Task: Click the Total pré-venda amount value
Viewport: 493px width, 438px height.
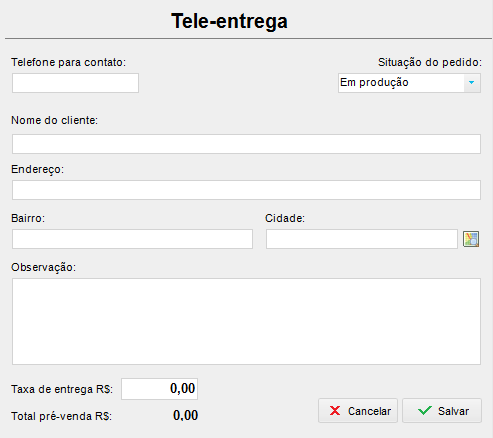Action: pyautogui.click(x=185, y=416)
